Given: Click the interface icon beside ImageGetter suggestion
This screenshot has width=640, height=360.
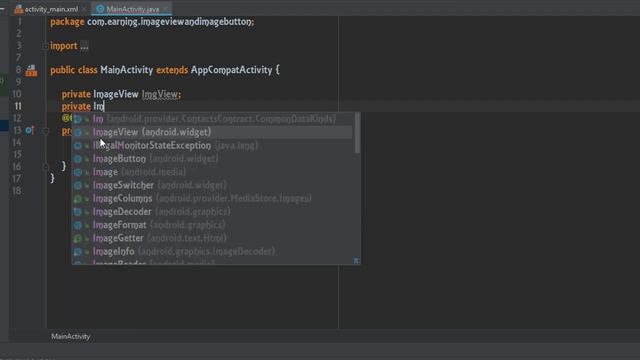Looking at the screenshot, I should pyautogui.click(x=78, y=239).
